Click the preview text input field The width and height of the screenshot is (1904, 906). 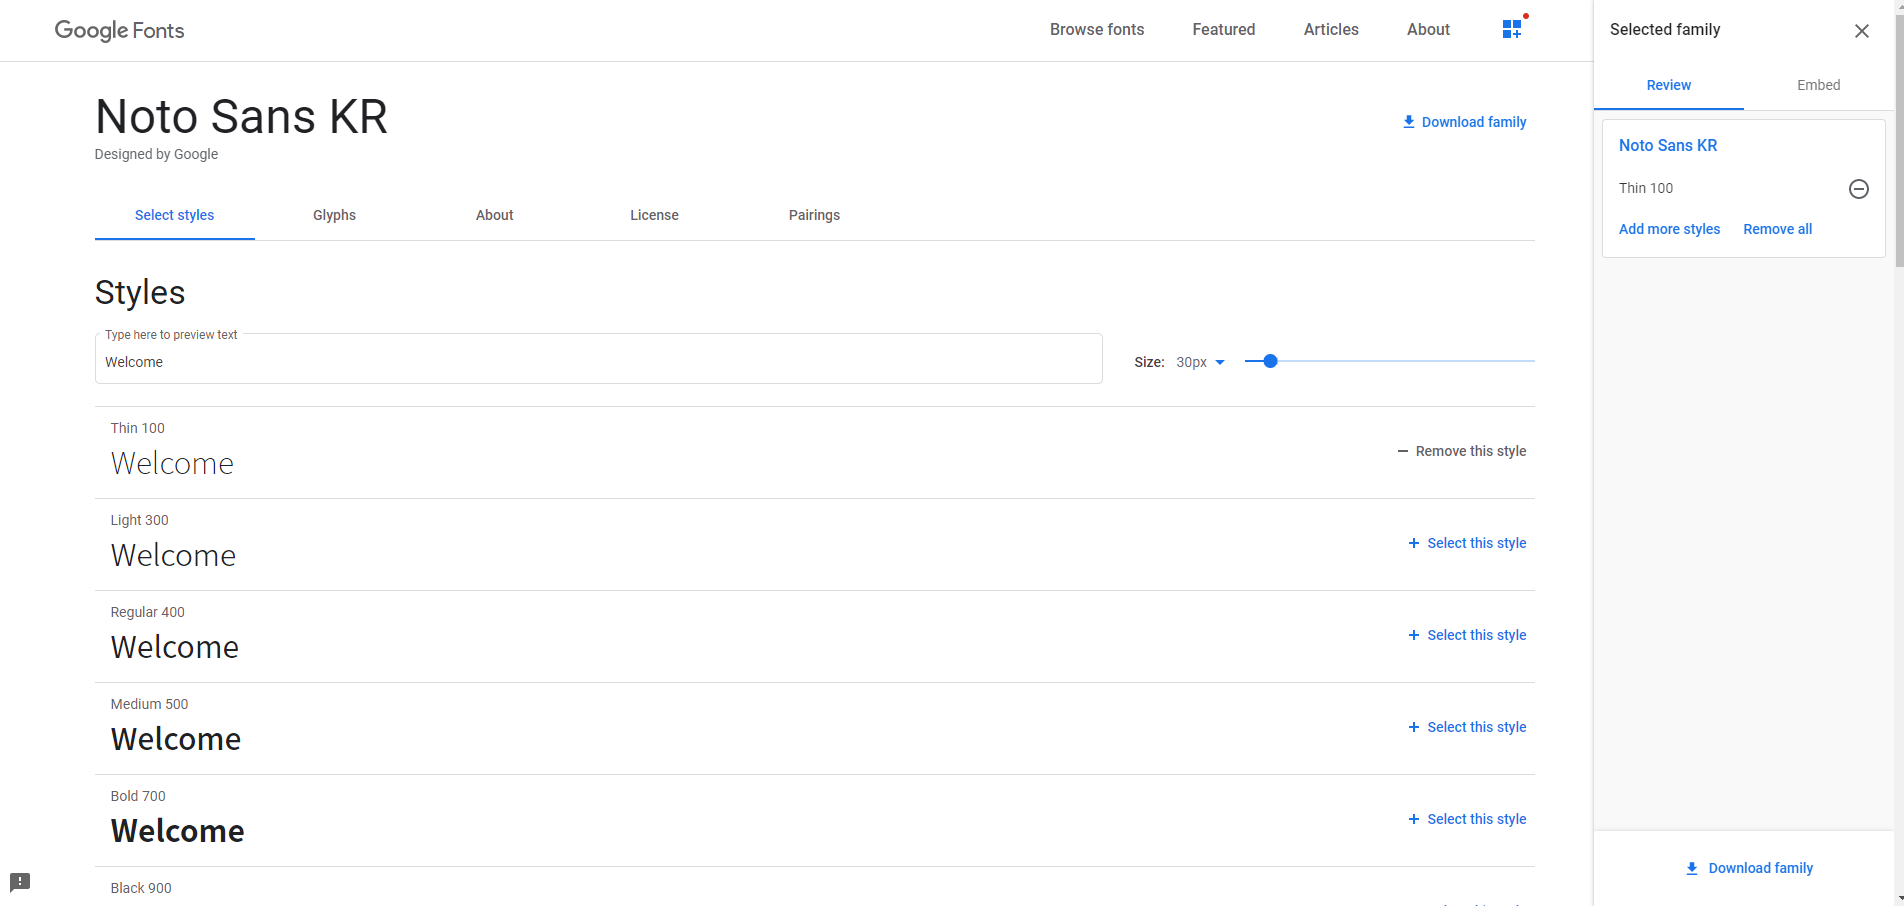(598, 361)
